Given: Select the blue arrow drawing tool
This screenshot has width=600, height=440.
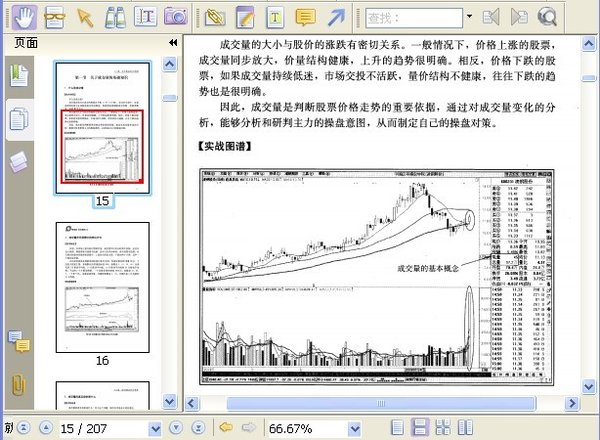Looking at the screenshot, I should (336, 18).
